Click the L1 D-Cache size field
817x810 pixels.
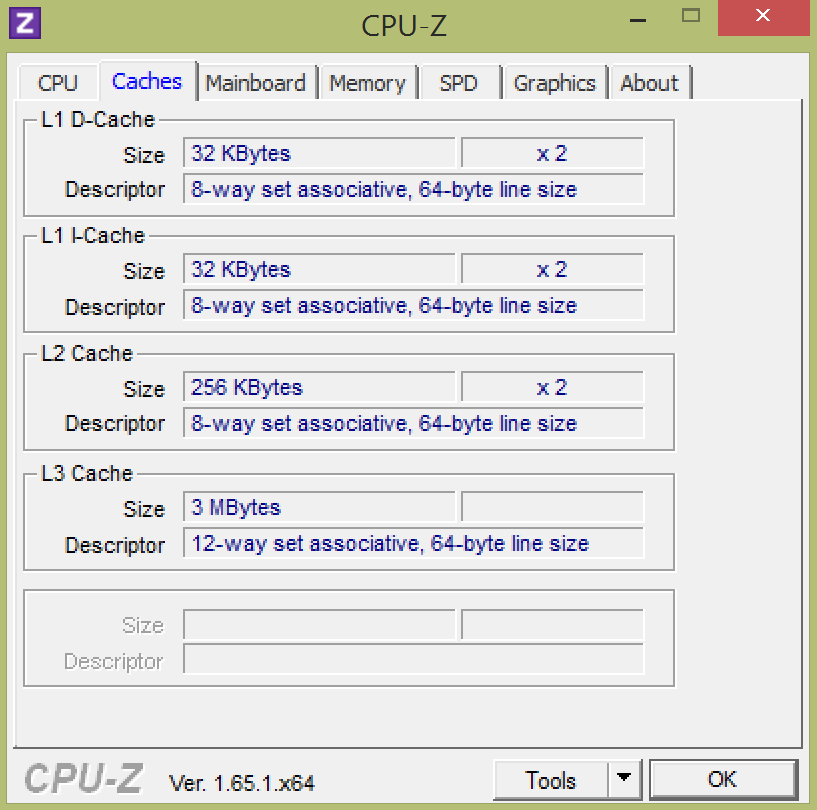coord(319,154)
